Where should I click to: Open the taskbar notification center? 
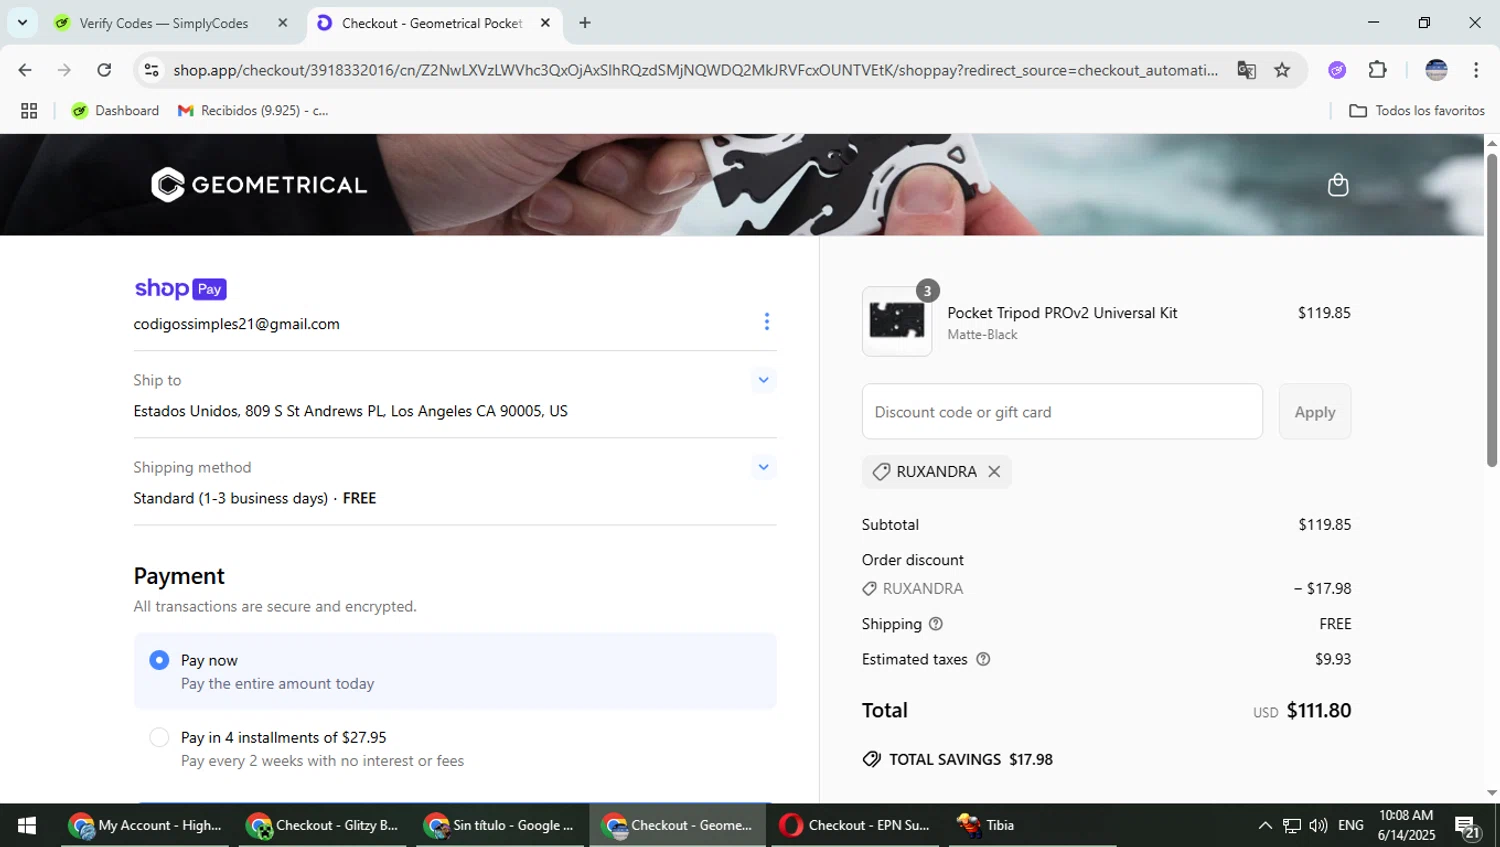click(1468, 826)
